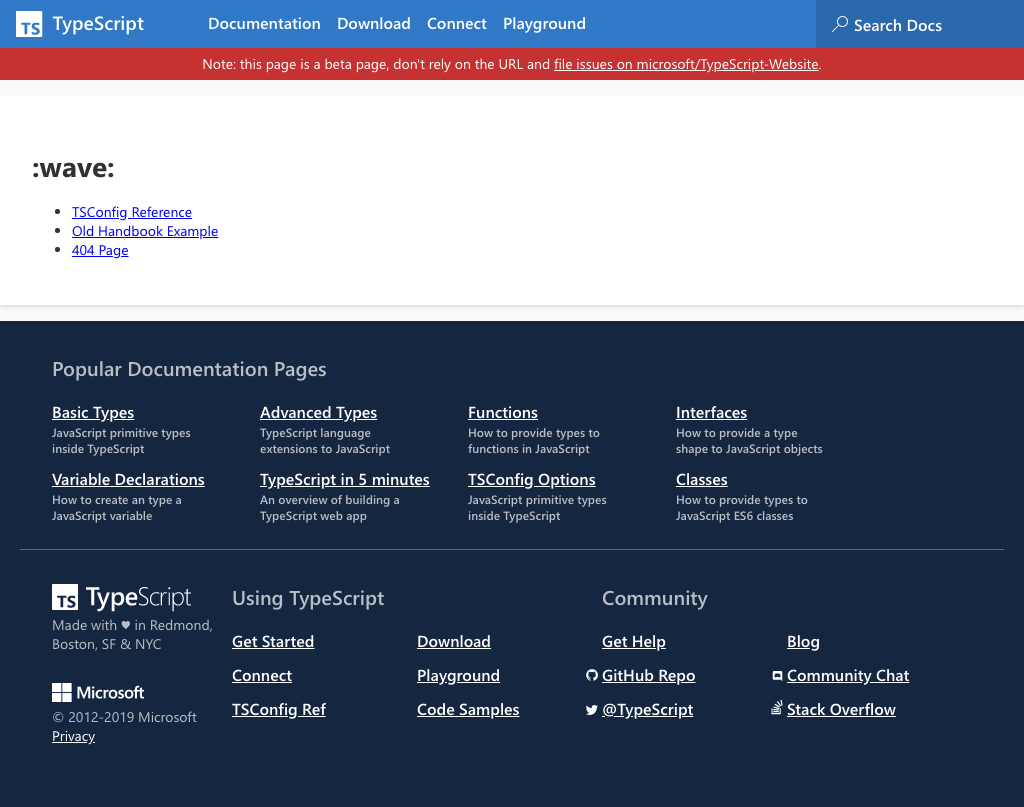Open the Documentation nav menu
The width and height of the screenshot is (1024, 807).
pos(264,24)
